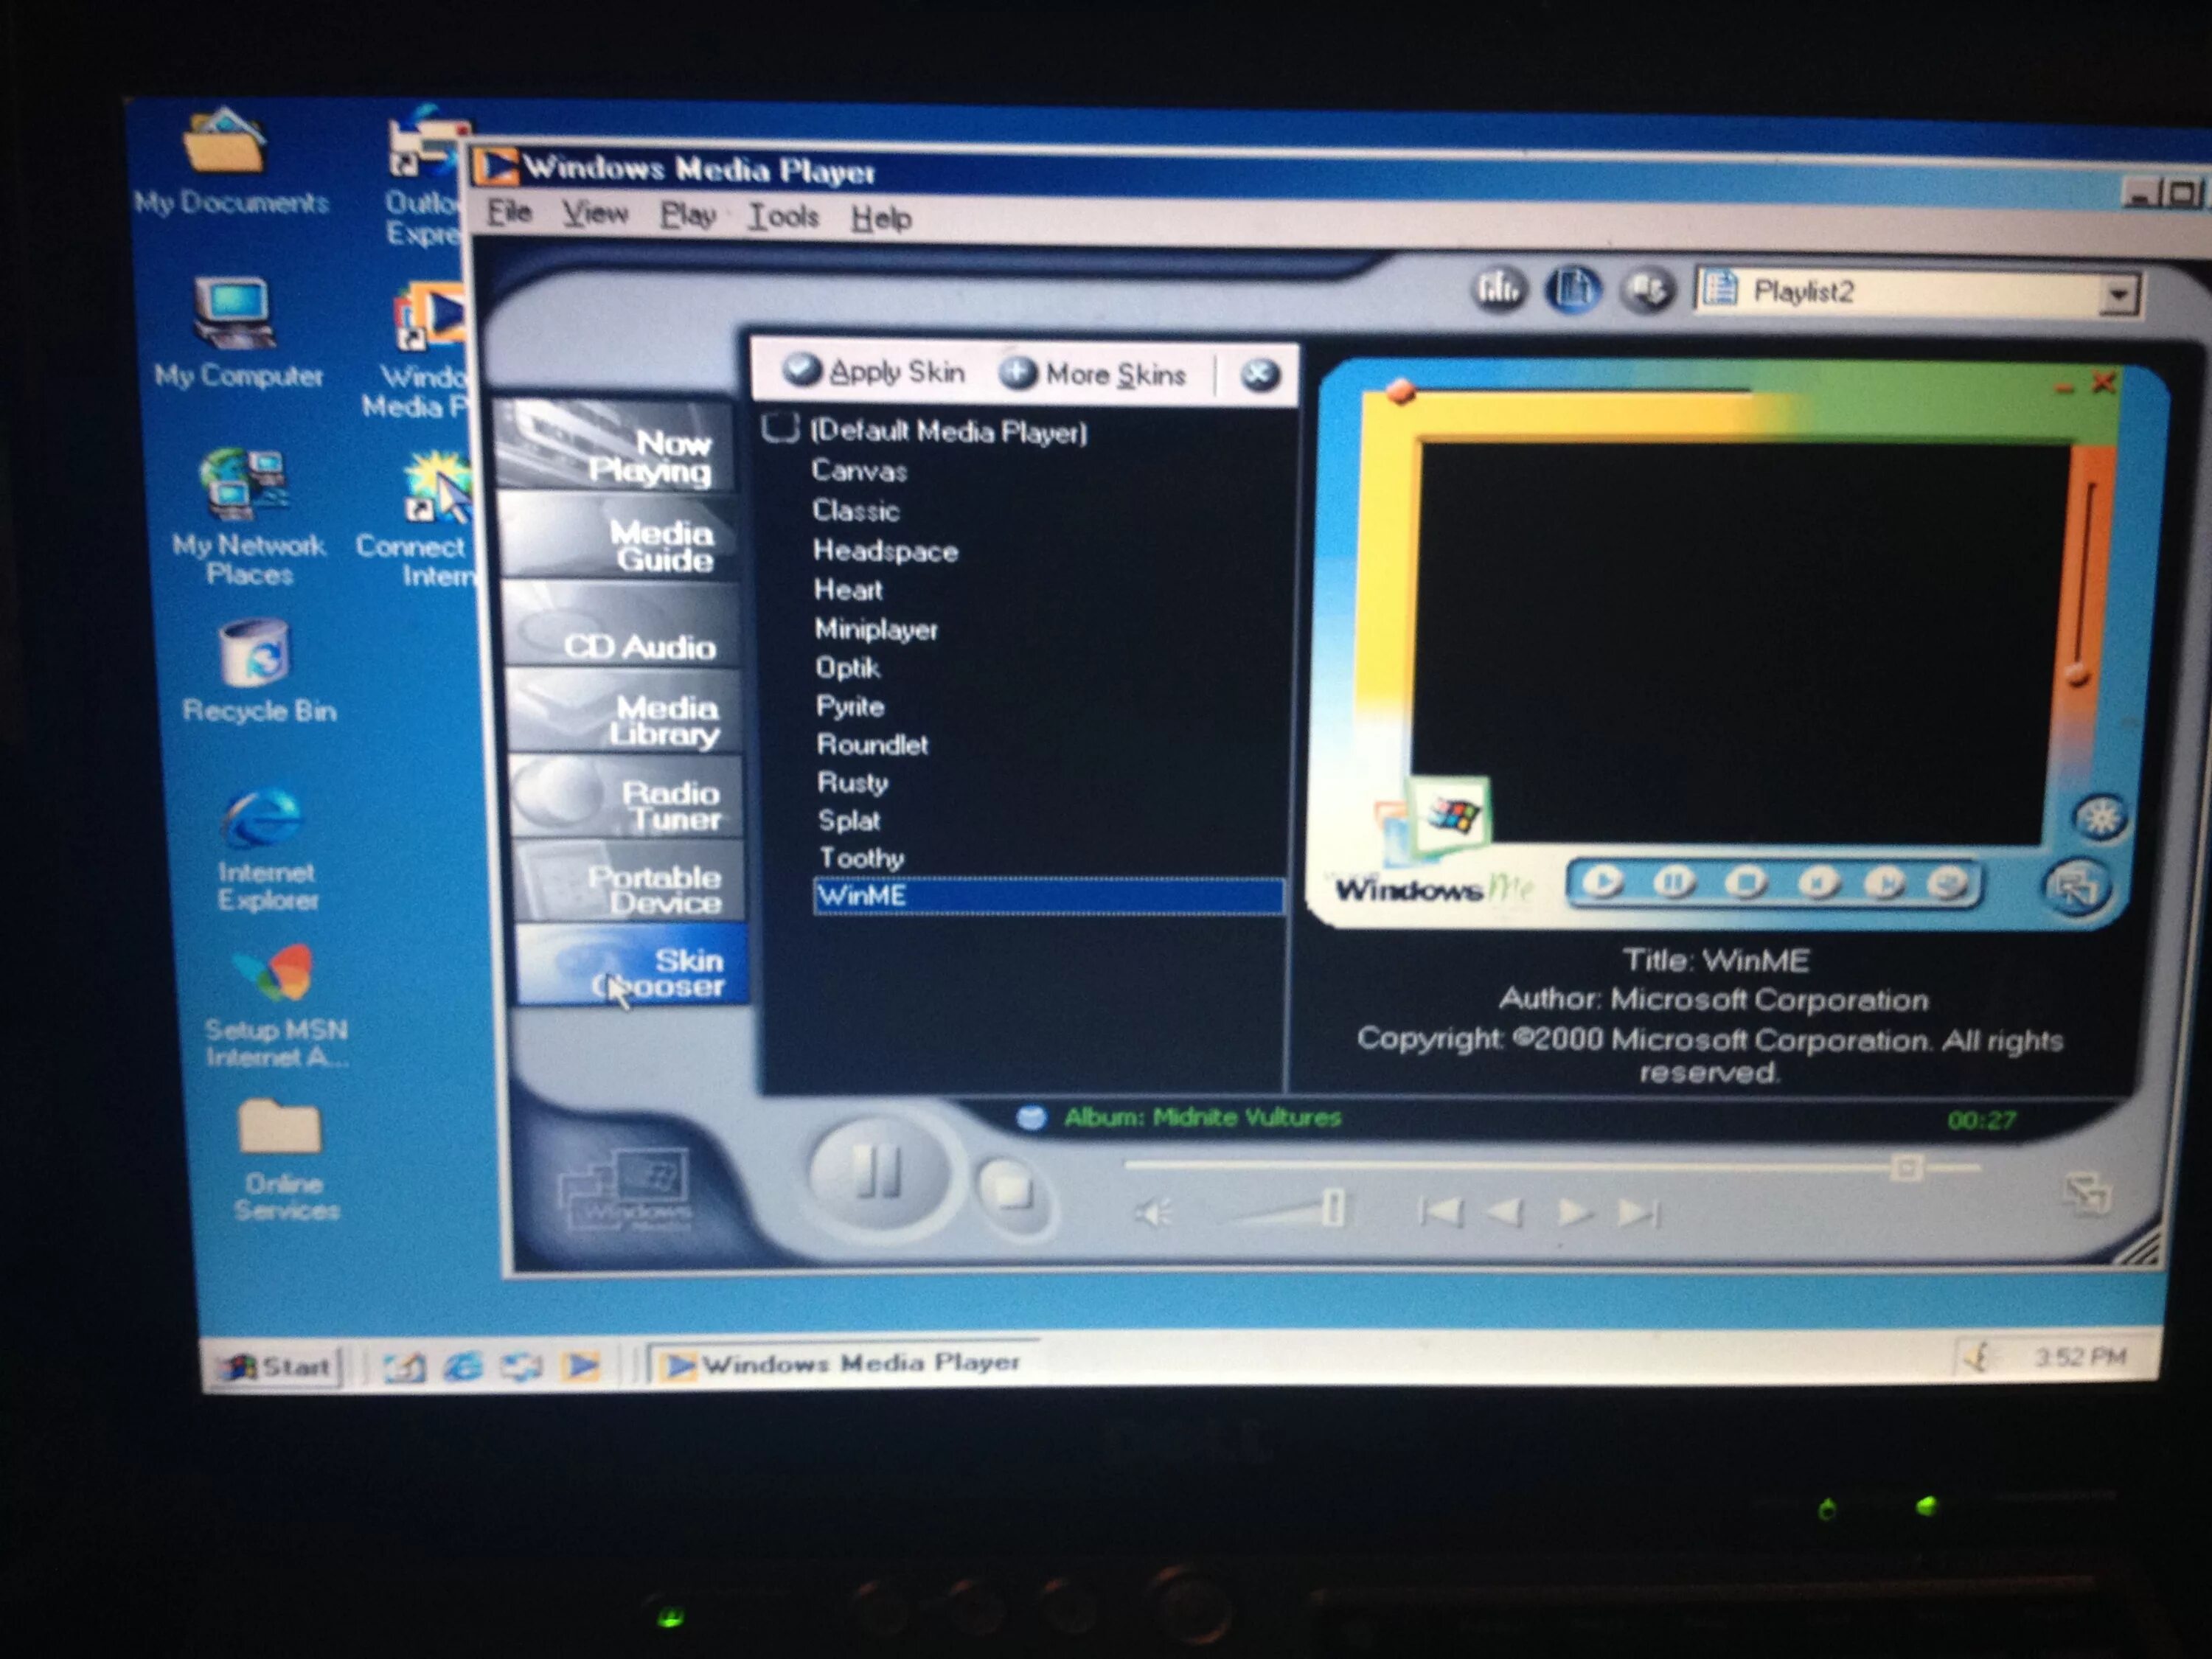This screenshot has height=1659, width=2212.
Task: Select the Heart skin
Action: (x=848, y=589)
